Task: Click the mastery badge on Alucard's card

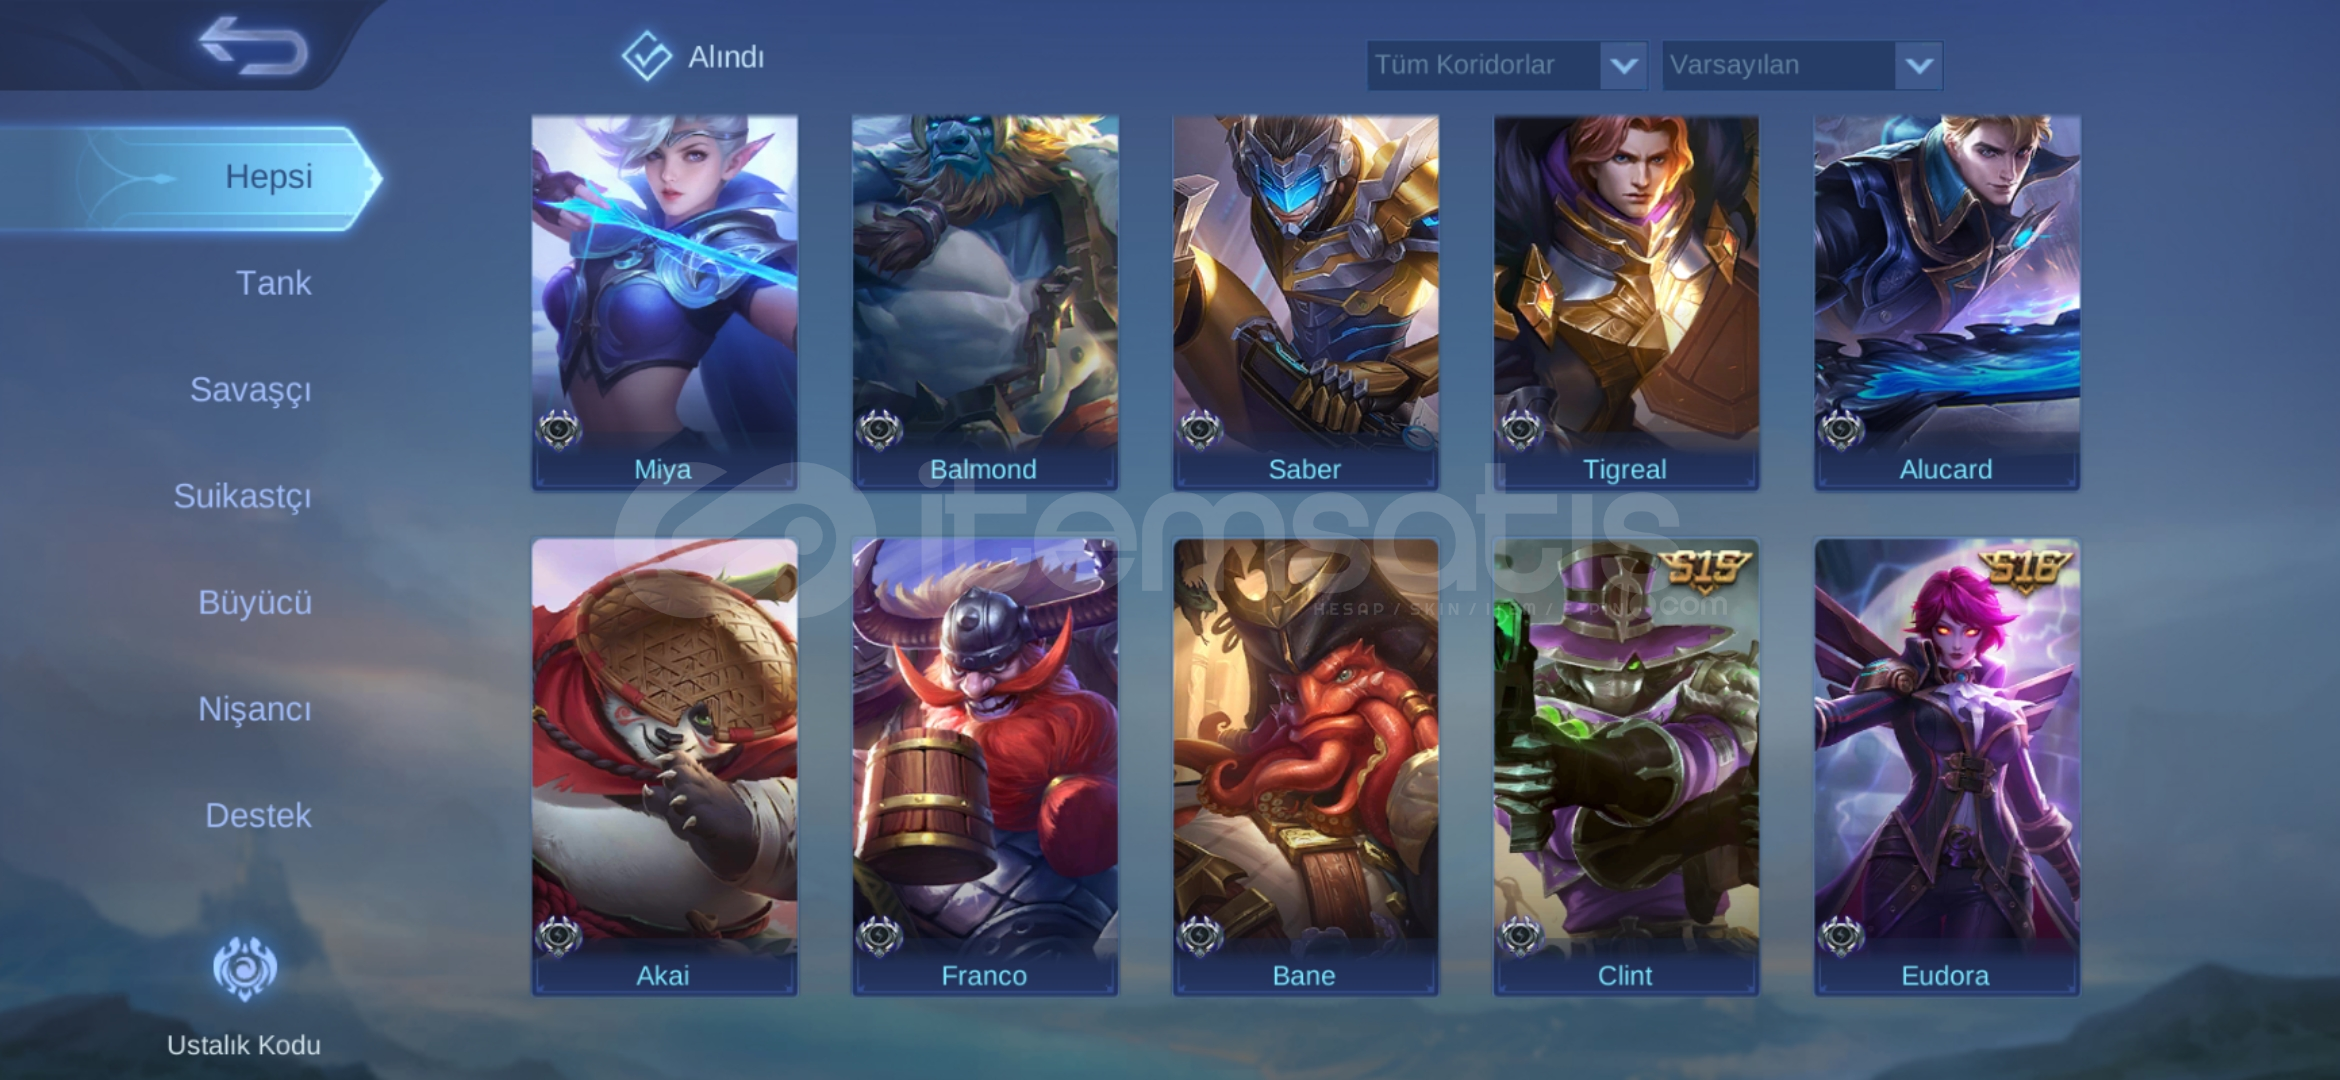Action: [x=1841, y=430]
